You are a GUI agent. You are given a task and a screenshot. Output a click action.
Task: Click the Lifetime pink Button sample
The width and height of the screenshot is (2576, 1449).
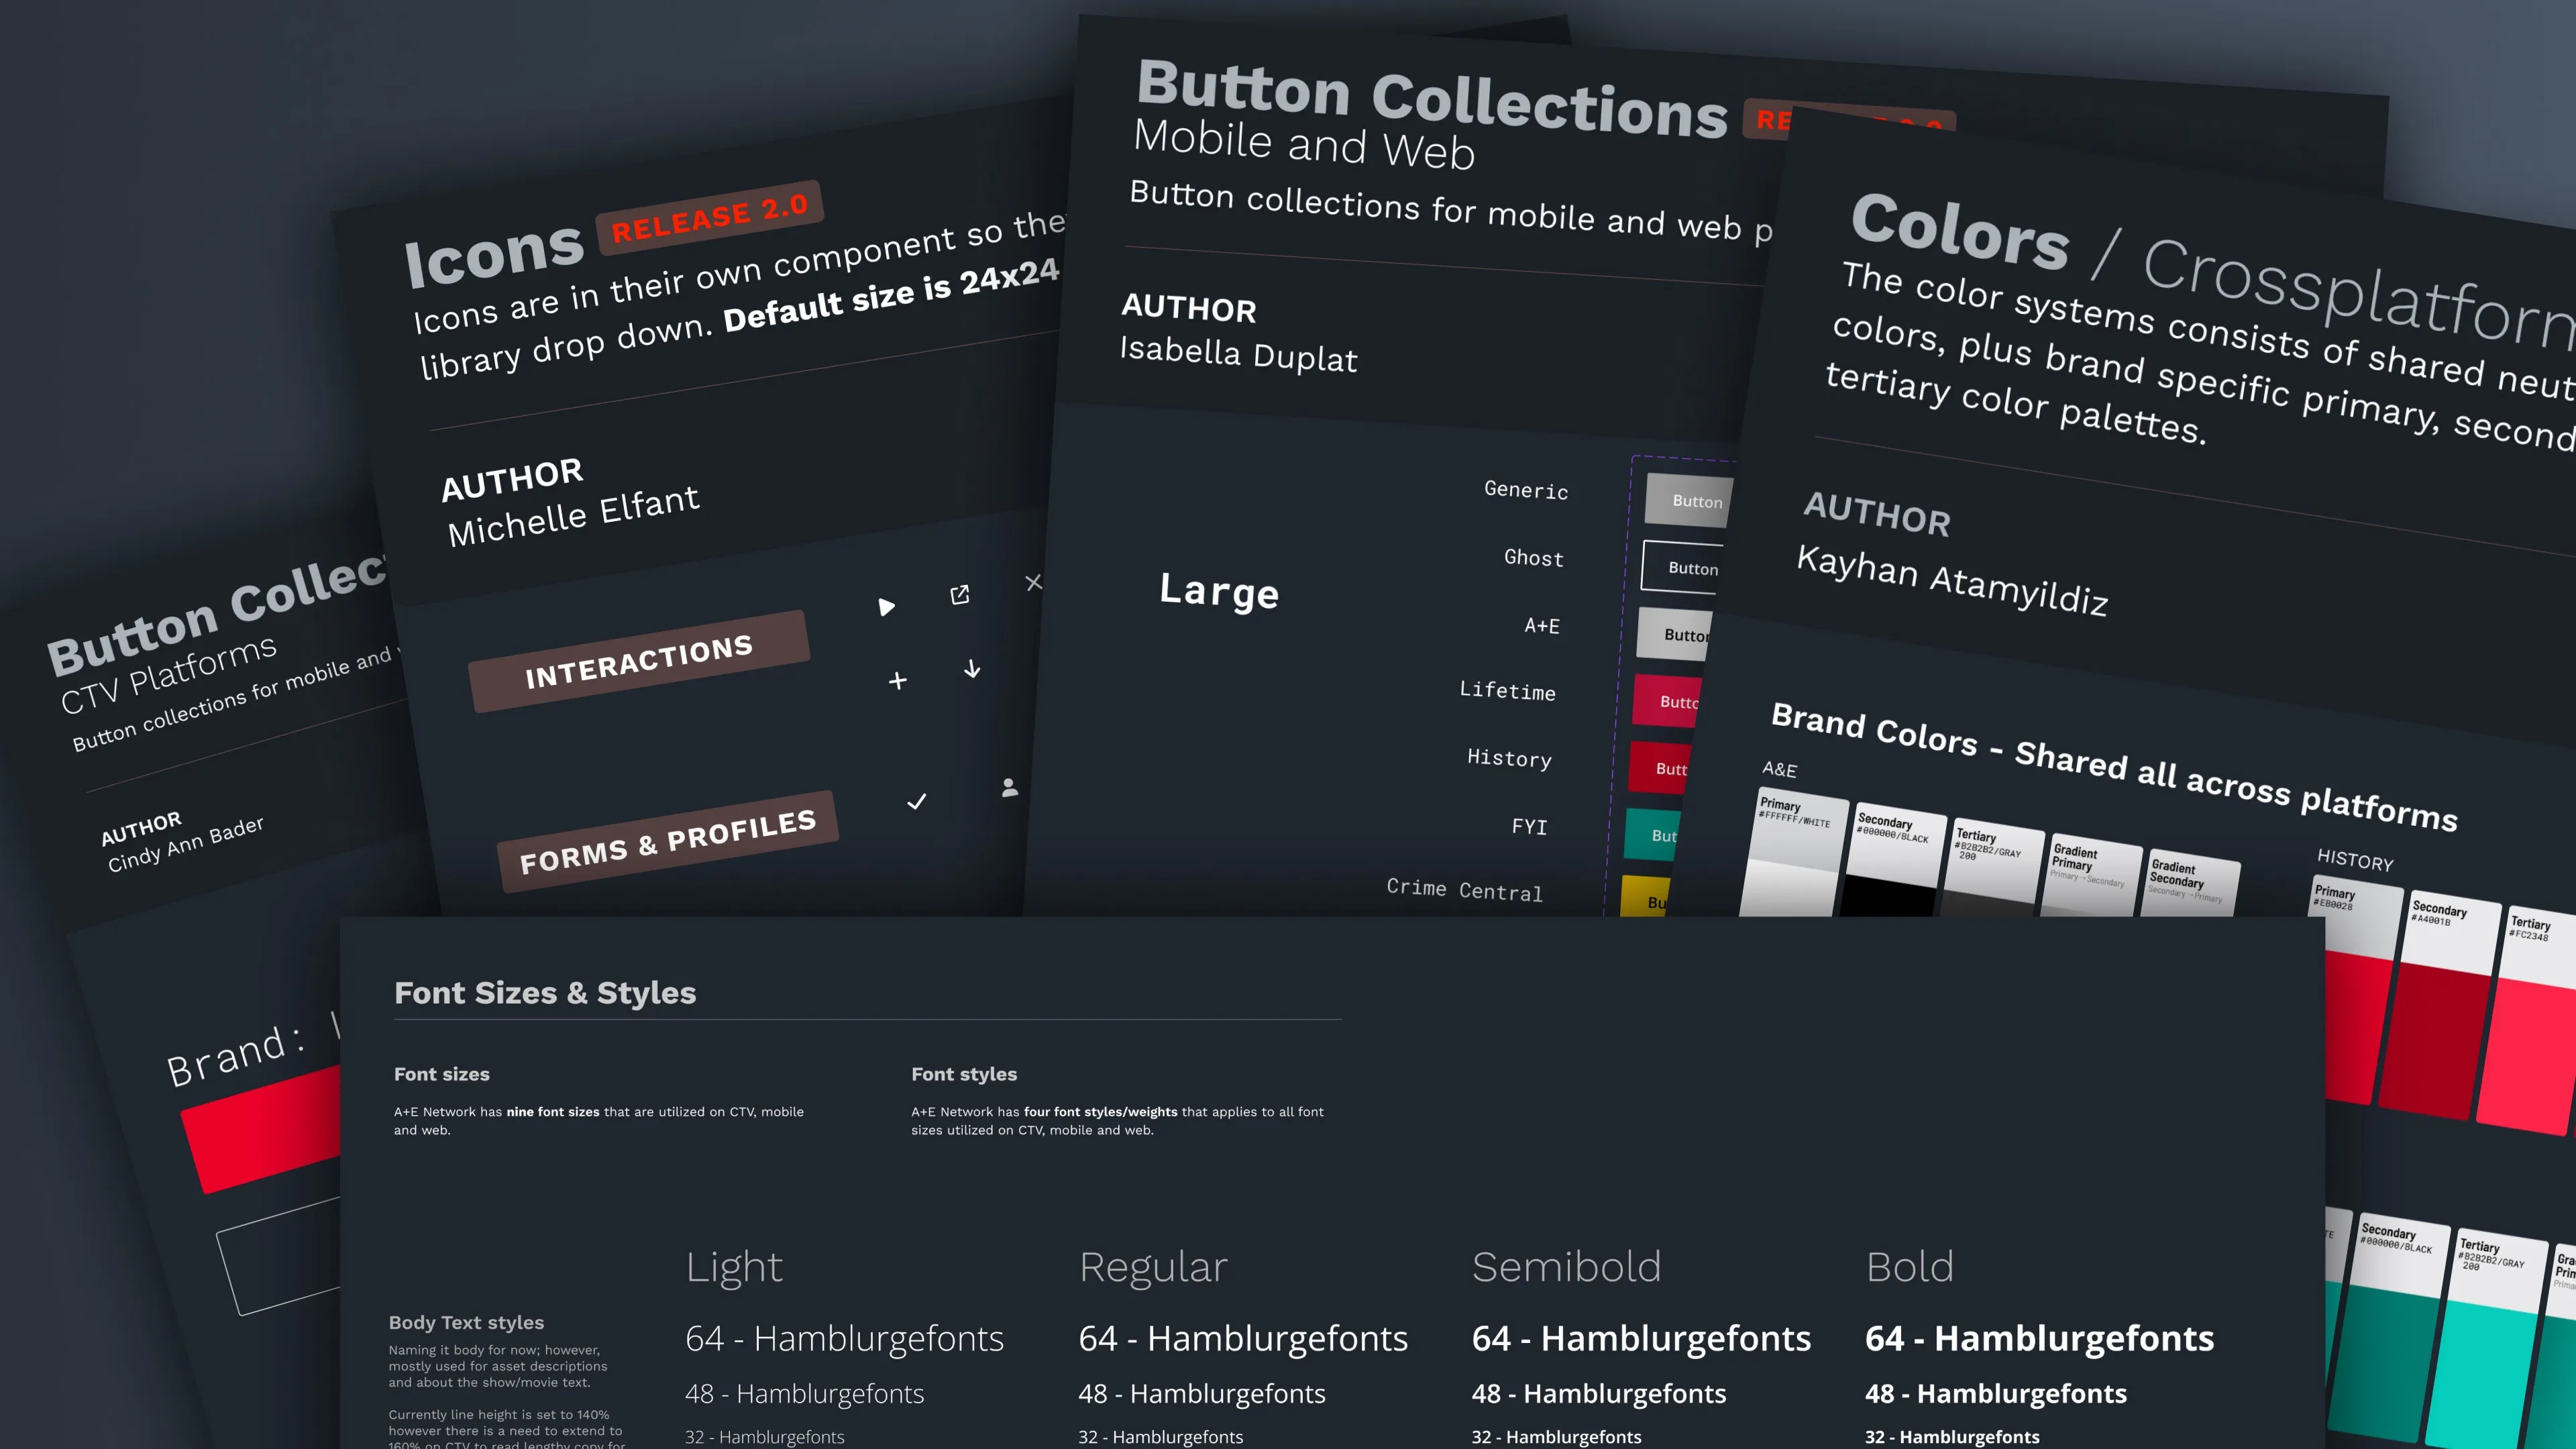(1667, 701)
